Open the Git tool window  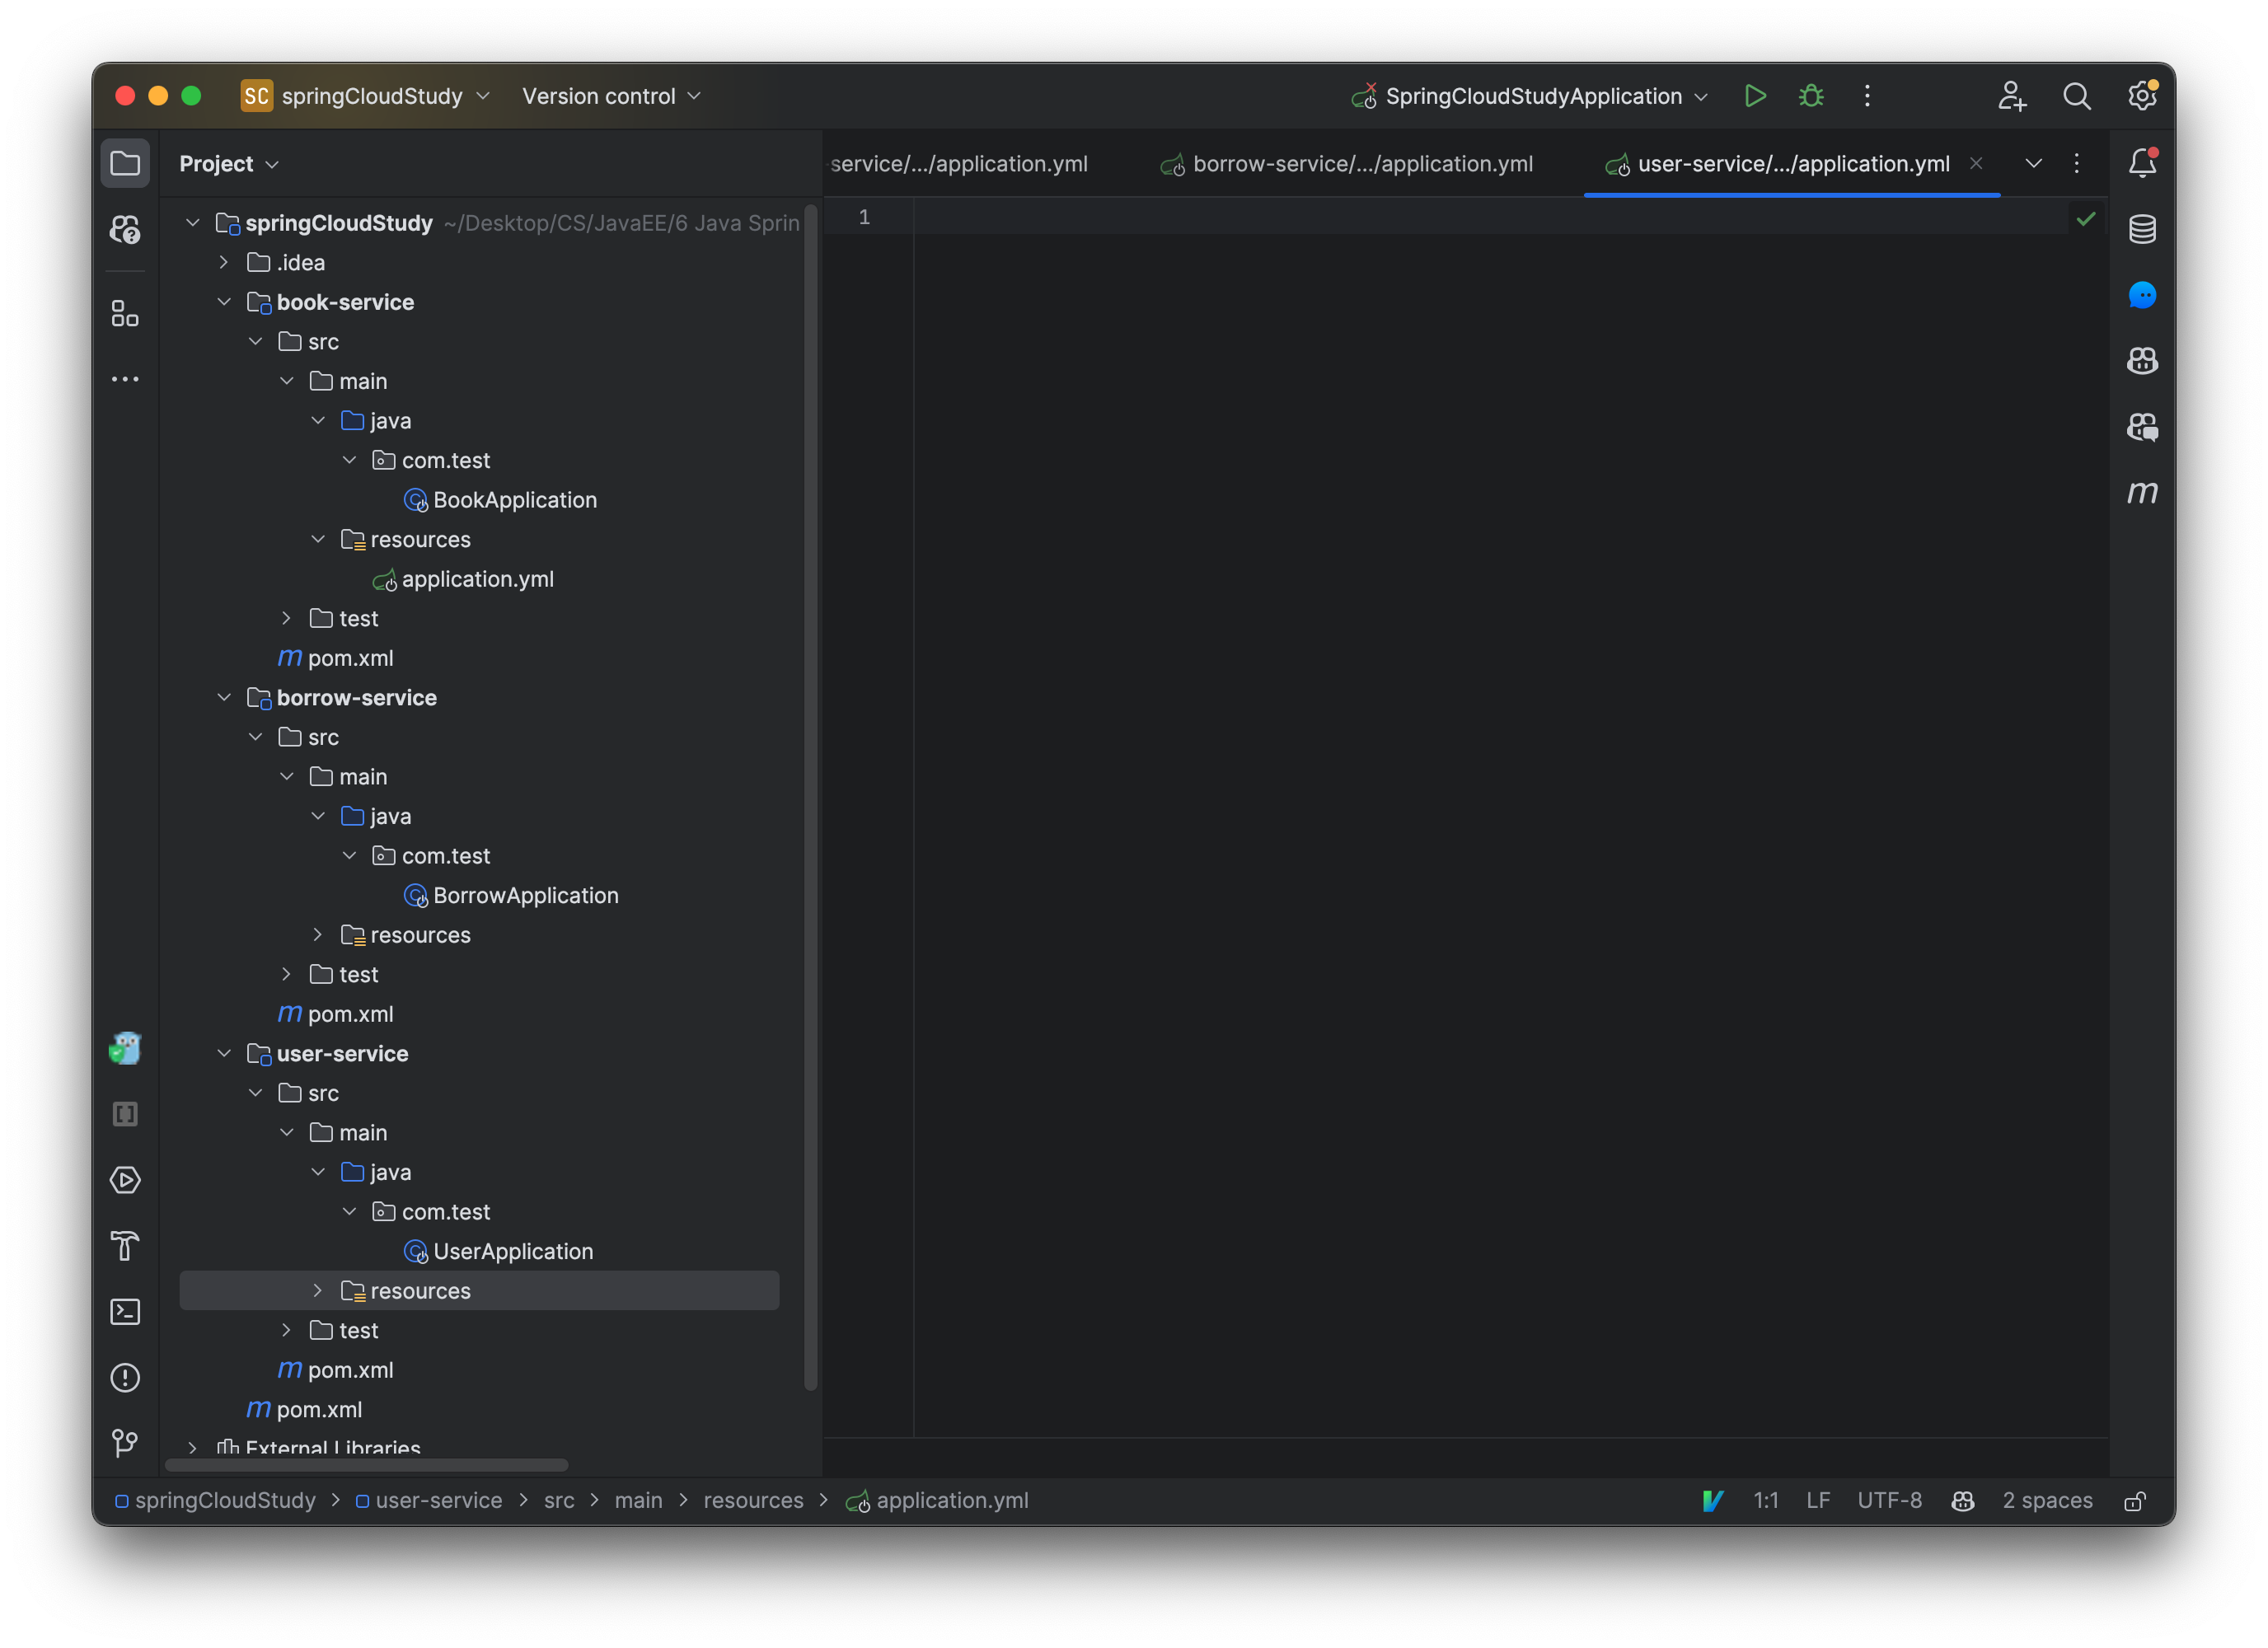click(125, 1443)
